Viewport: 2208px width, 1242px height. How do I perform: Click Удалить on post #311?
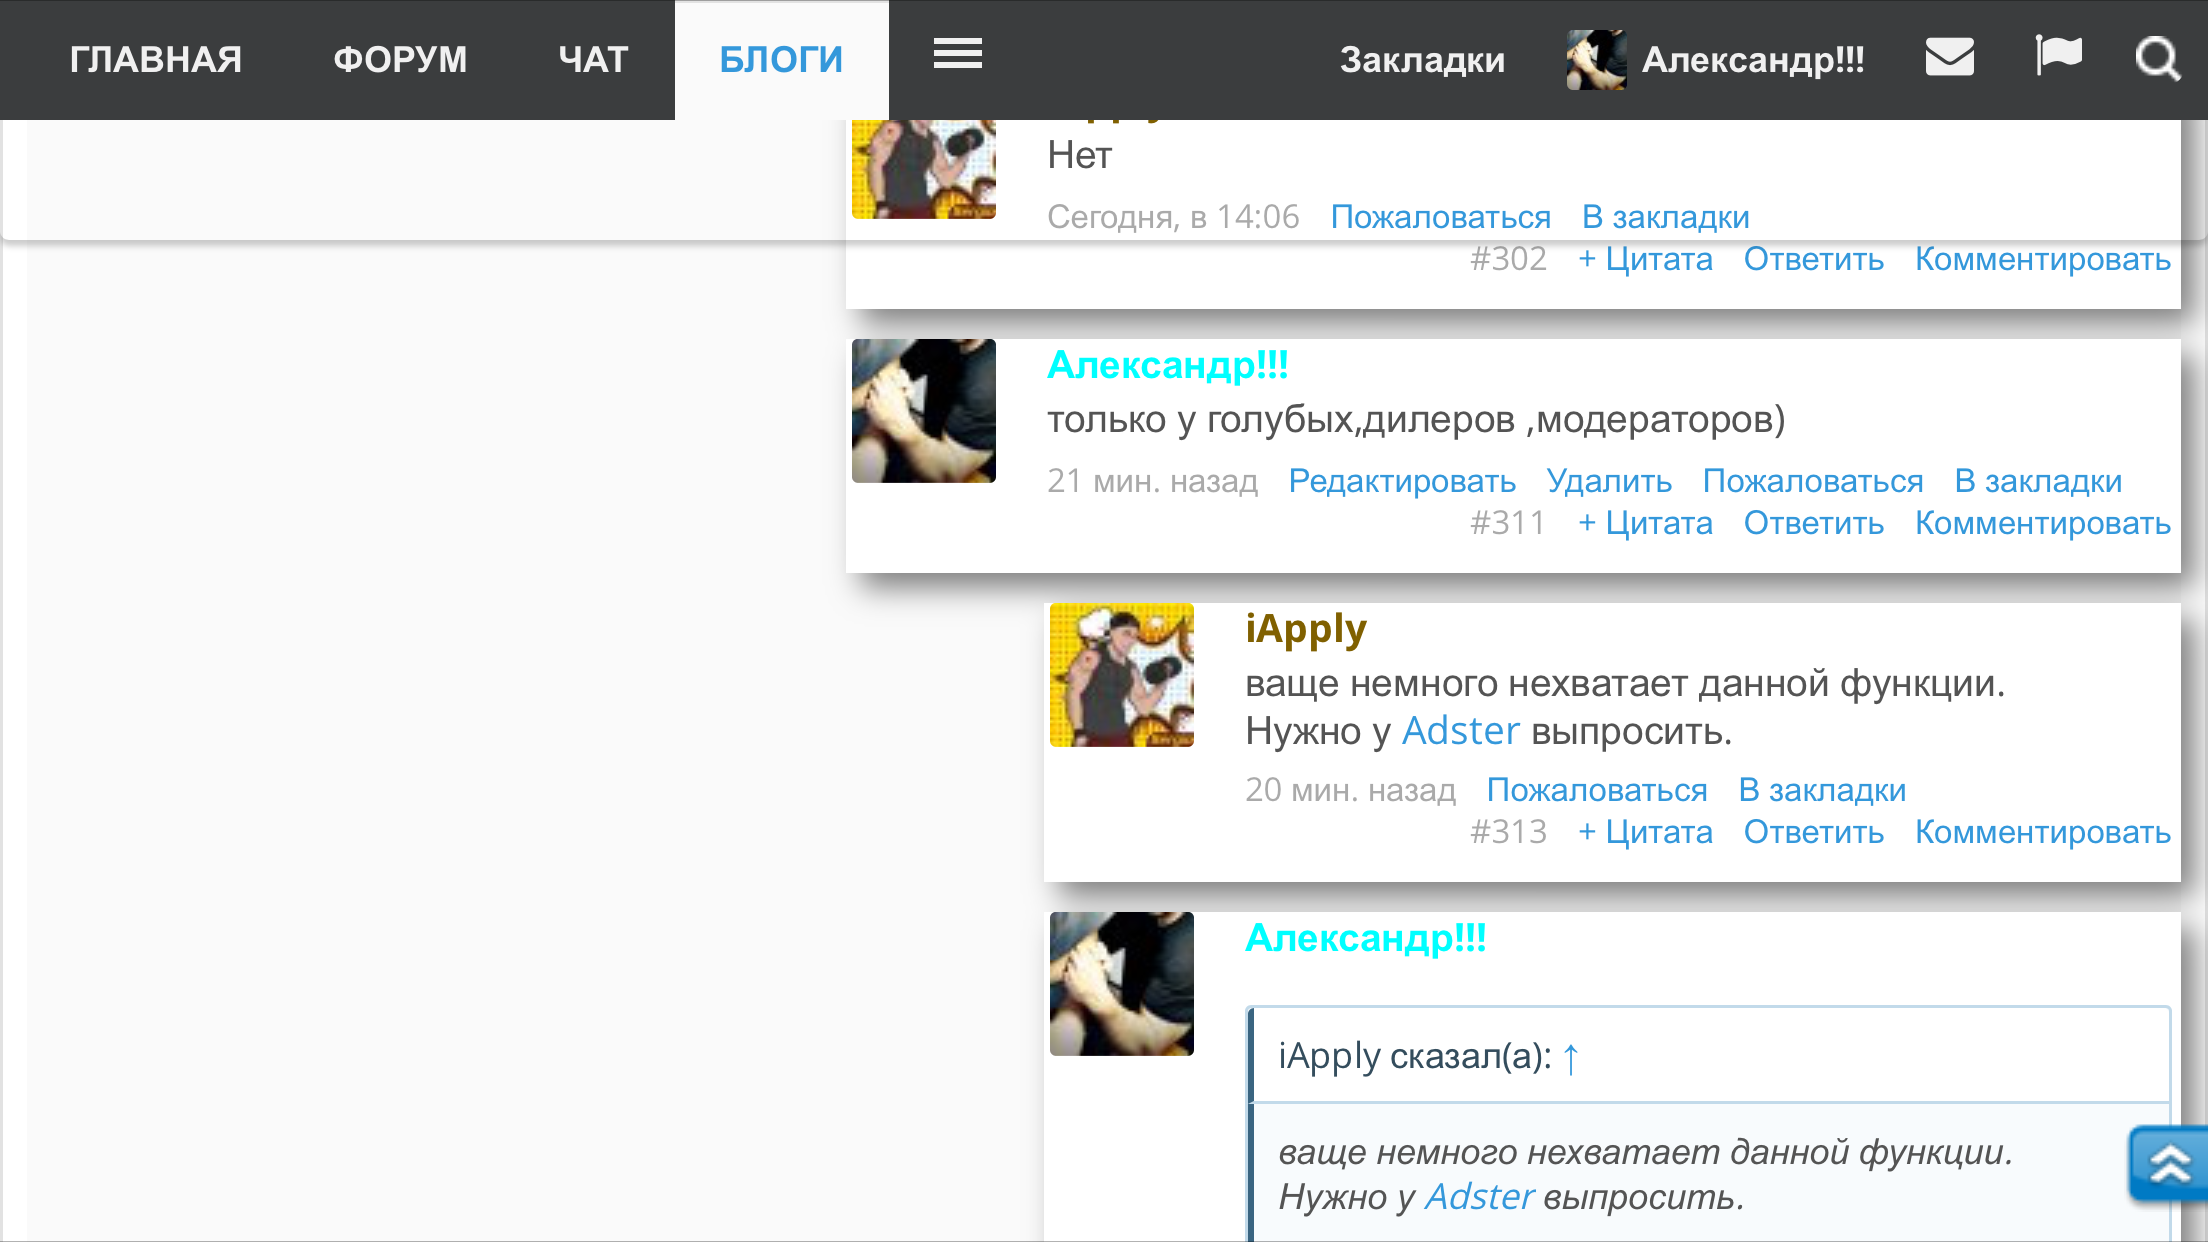[x=1608, y=481]
